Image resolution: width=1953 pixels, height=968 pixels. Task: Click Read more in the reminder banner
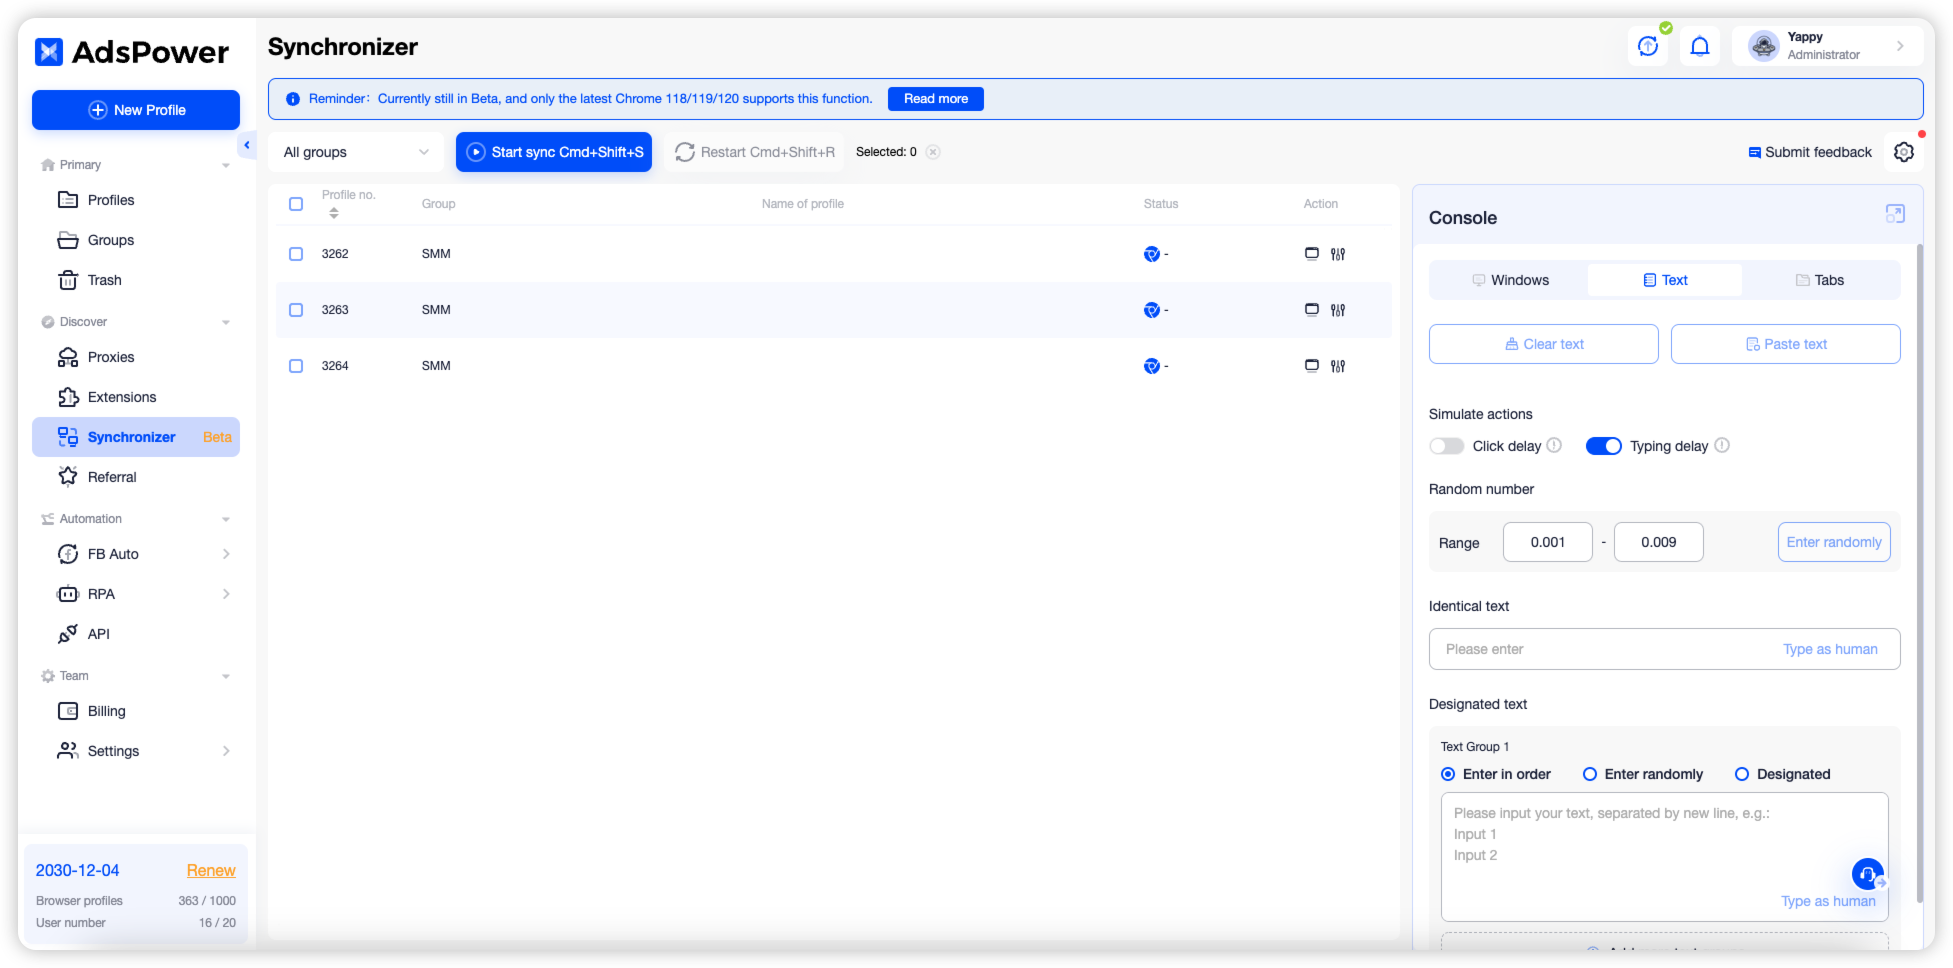point(936,99)
